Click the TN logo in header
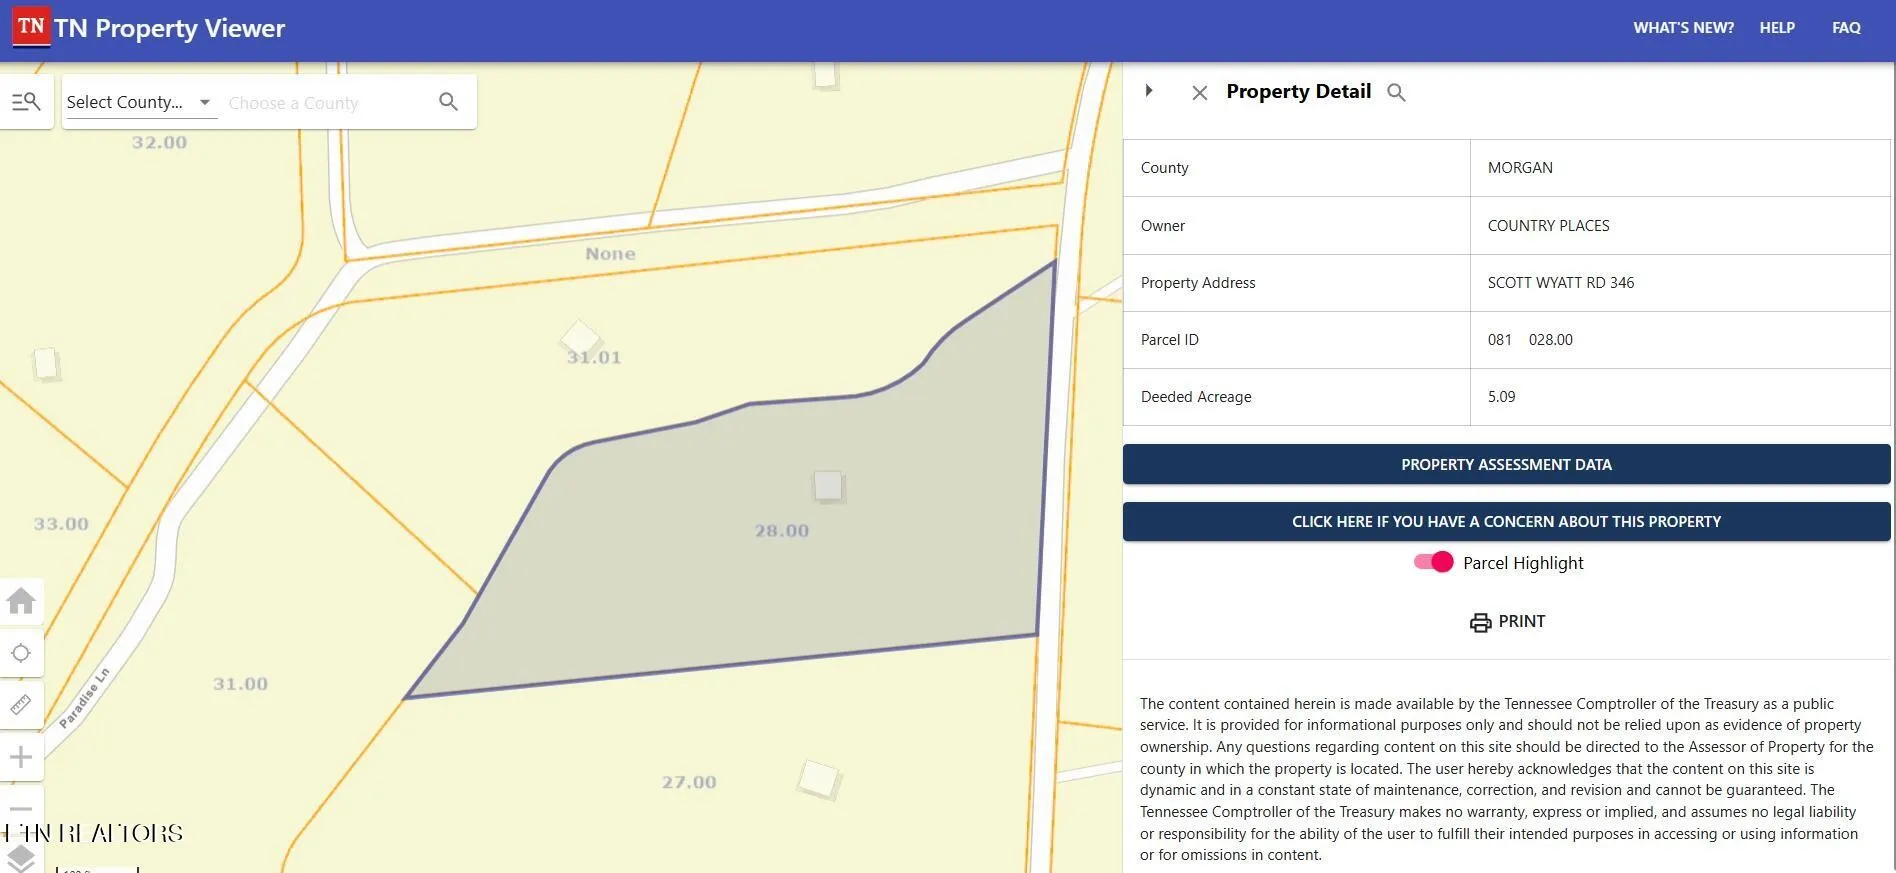1896x873 pixels. (x=31, y=27)
